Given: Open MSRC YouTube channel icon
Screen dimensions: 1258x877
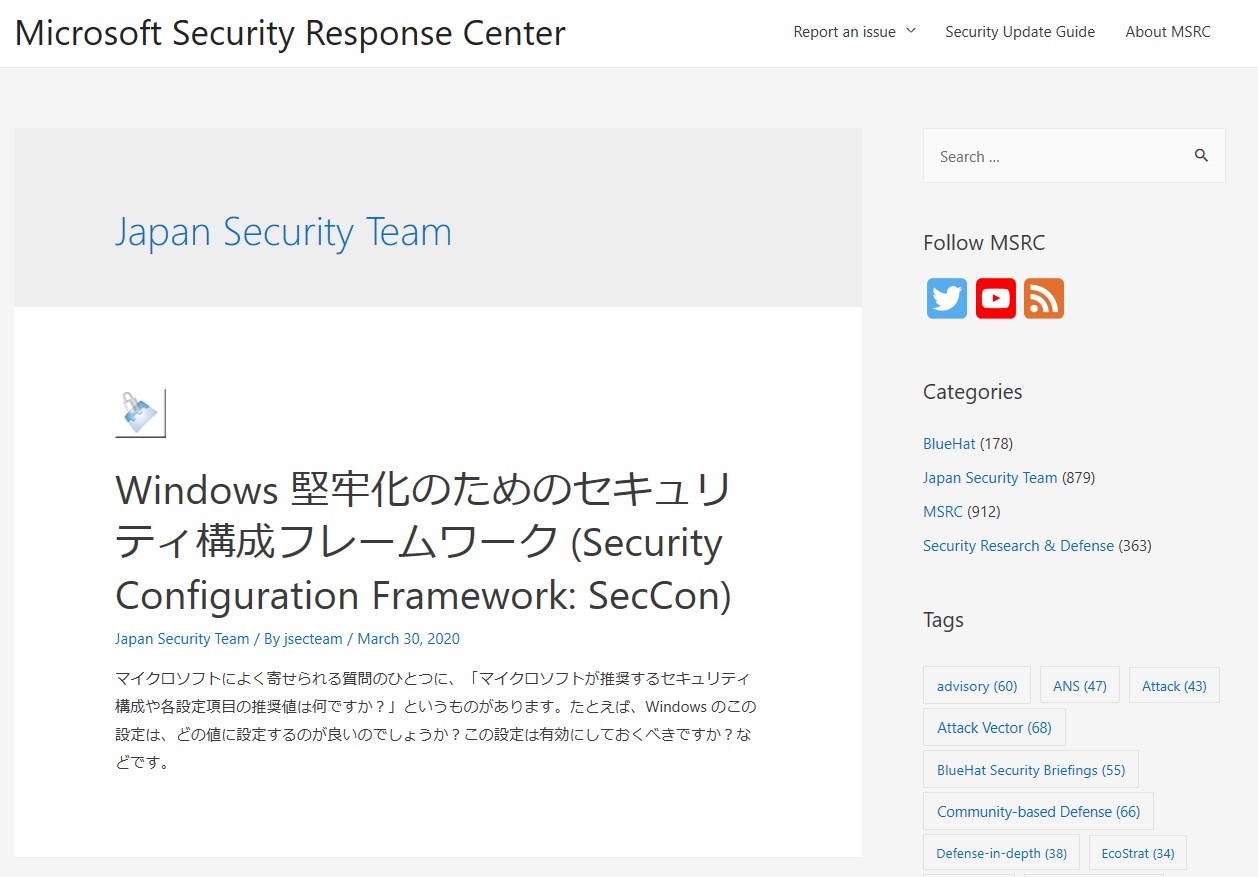Looking at the screenshot, I should (995, 298).
